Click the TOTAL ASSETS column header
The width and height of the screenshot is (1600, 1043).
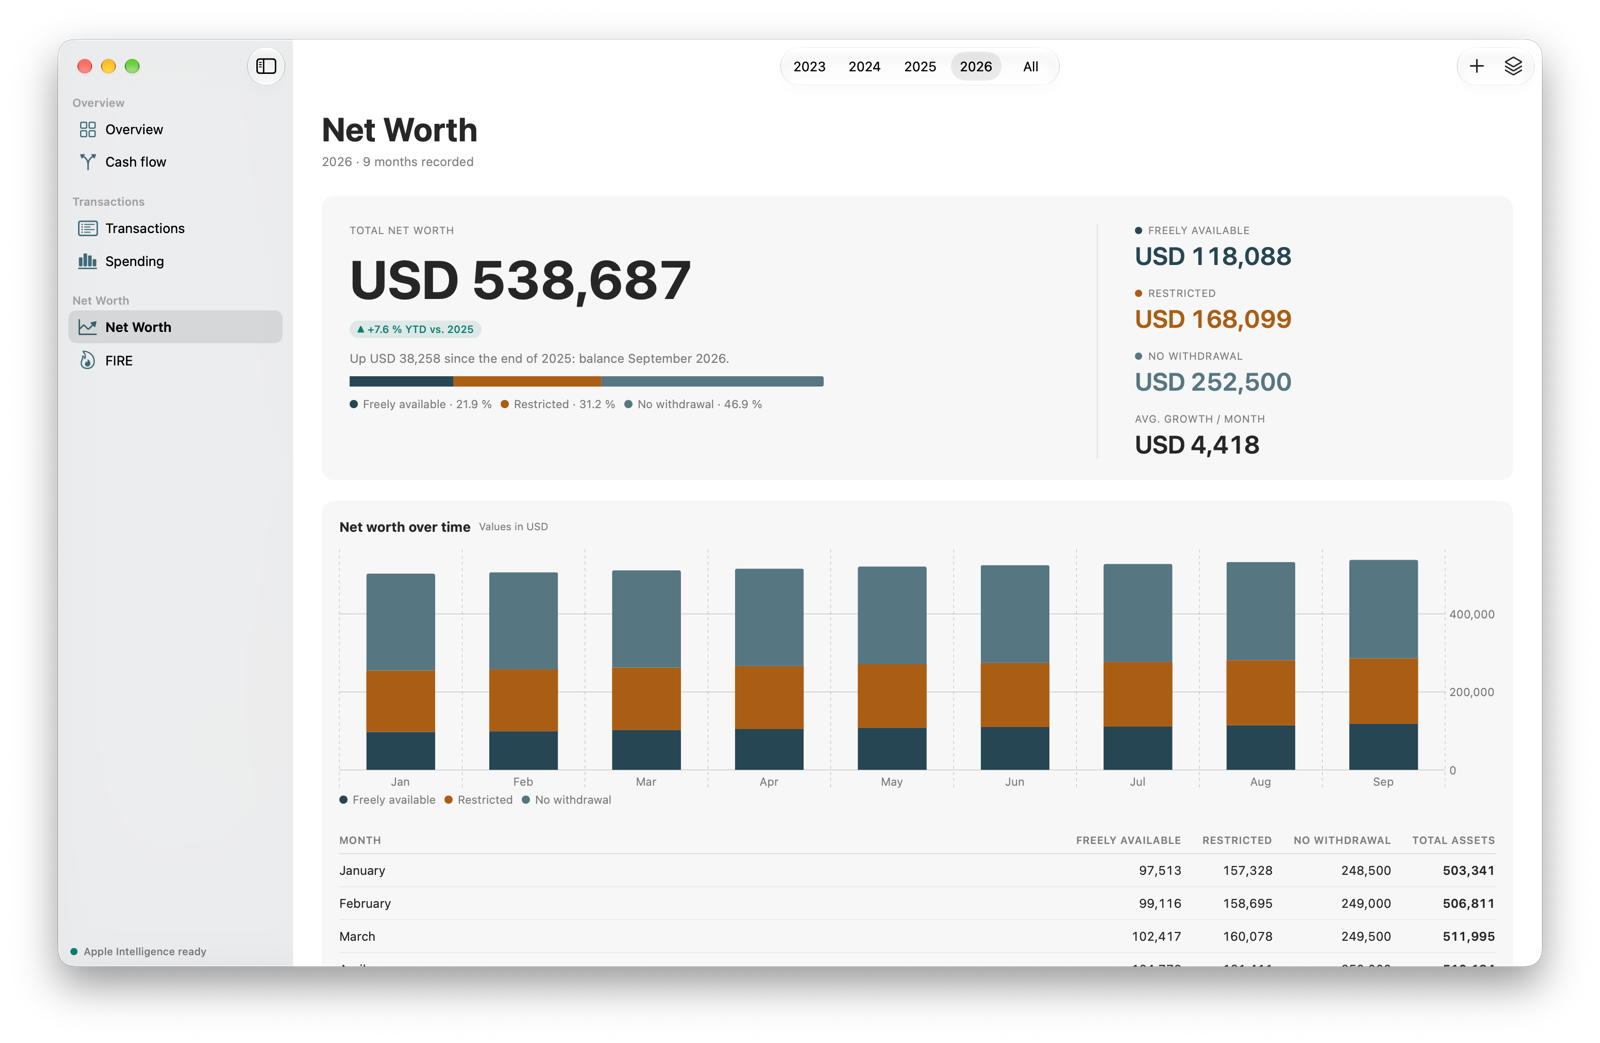click(x=1453, y=840)
